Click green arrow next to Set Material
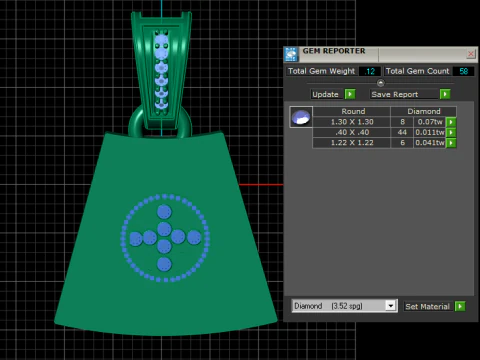The width and height of the screenshot is (480, 360). click(x=460, y=306)
